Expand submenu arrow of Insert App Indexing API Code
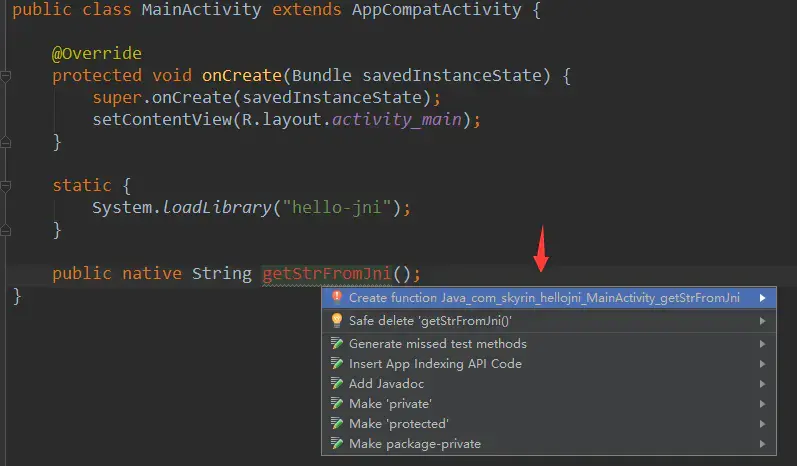 pyautogui.click(x=762, y=364)
